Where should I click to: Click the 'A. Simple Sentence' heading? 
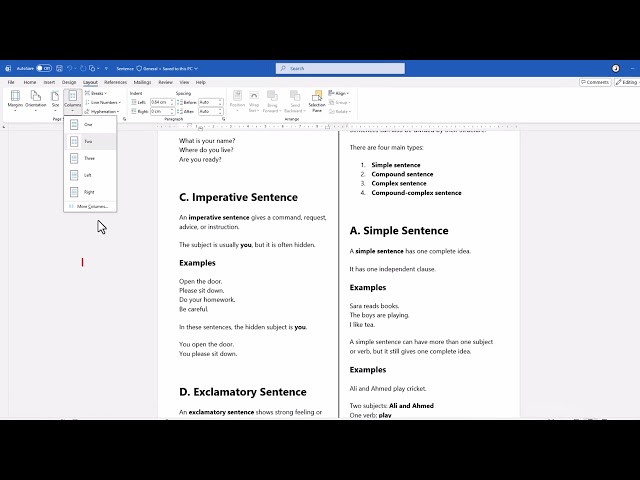click(399, 231)
